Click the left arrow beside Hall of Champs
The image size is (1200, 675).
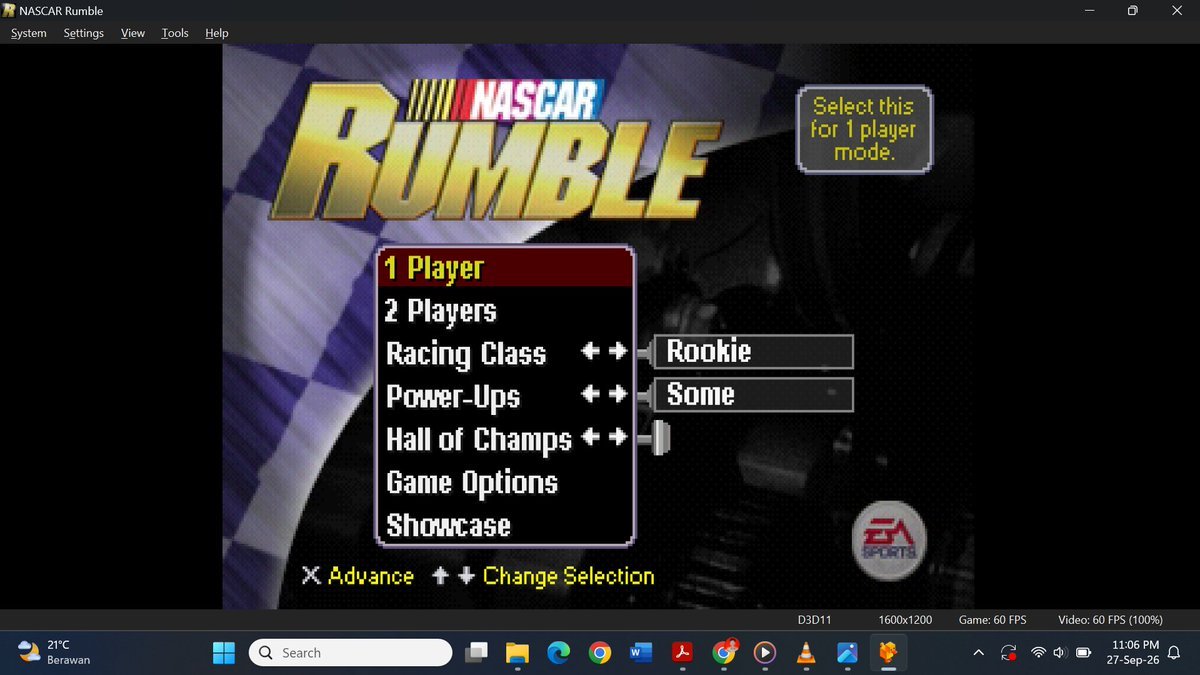coord(592,437)
